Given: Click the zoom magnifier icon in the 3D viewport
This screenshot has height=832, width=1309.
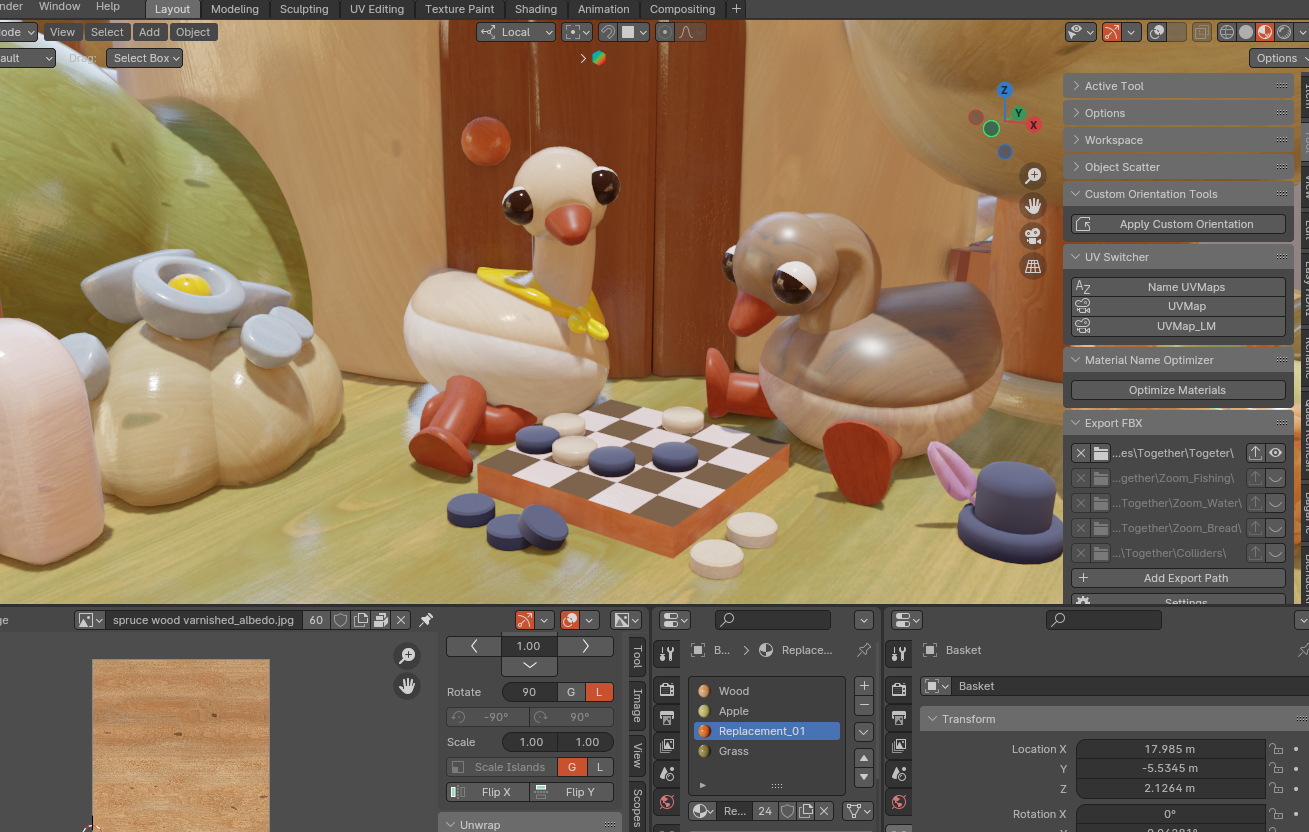Looking at the screenshot, I should [x=1033, y=176].
